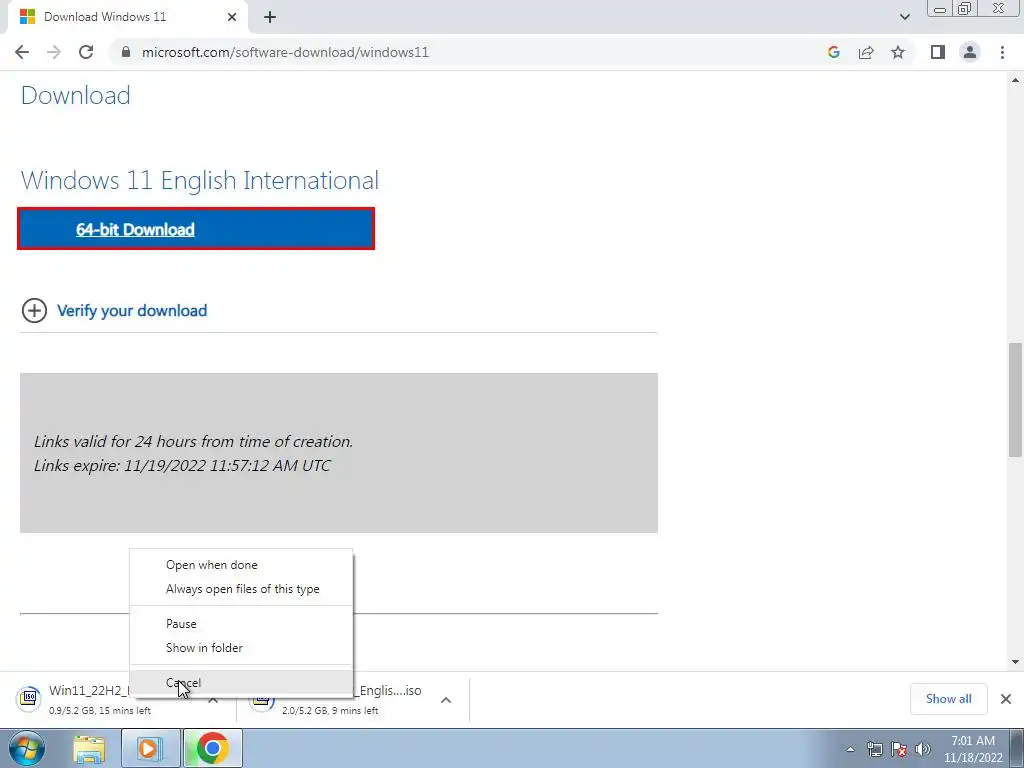This screenshot has width=1024, height=768.
Task: Click the taskbar clock showing 7:01 AM
Action: point(973,749)
